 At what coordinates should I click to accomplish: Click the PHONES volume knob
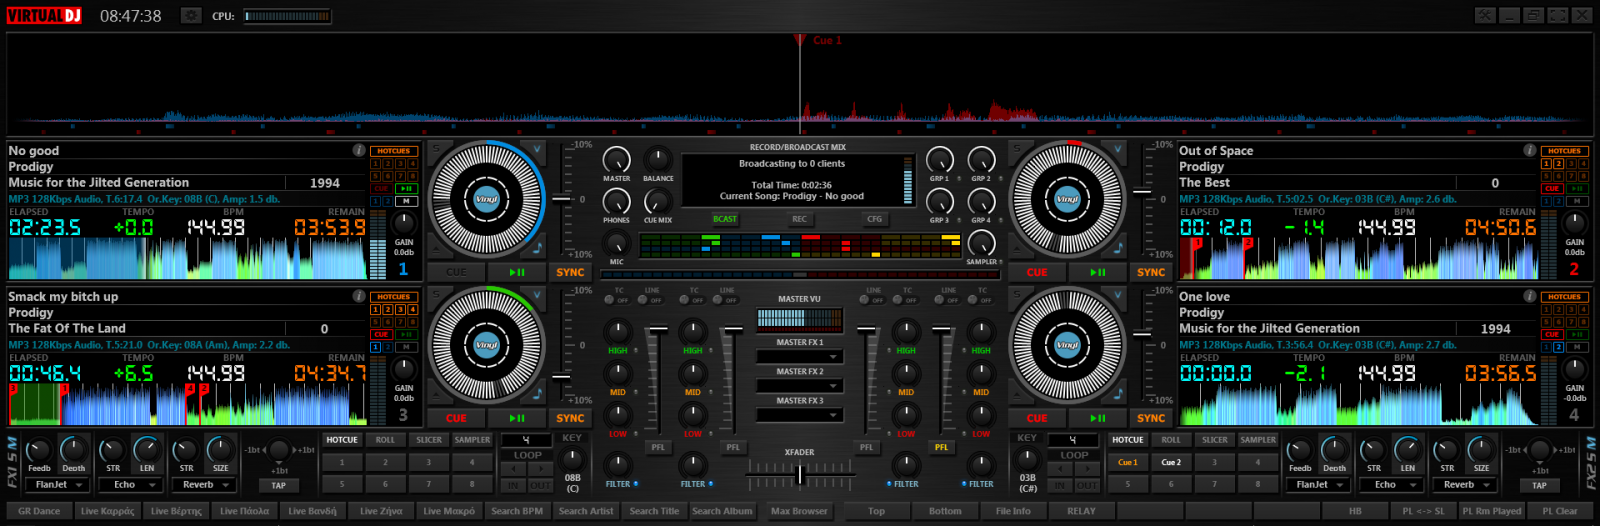click(617, 201)
